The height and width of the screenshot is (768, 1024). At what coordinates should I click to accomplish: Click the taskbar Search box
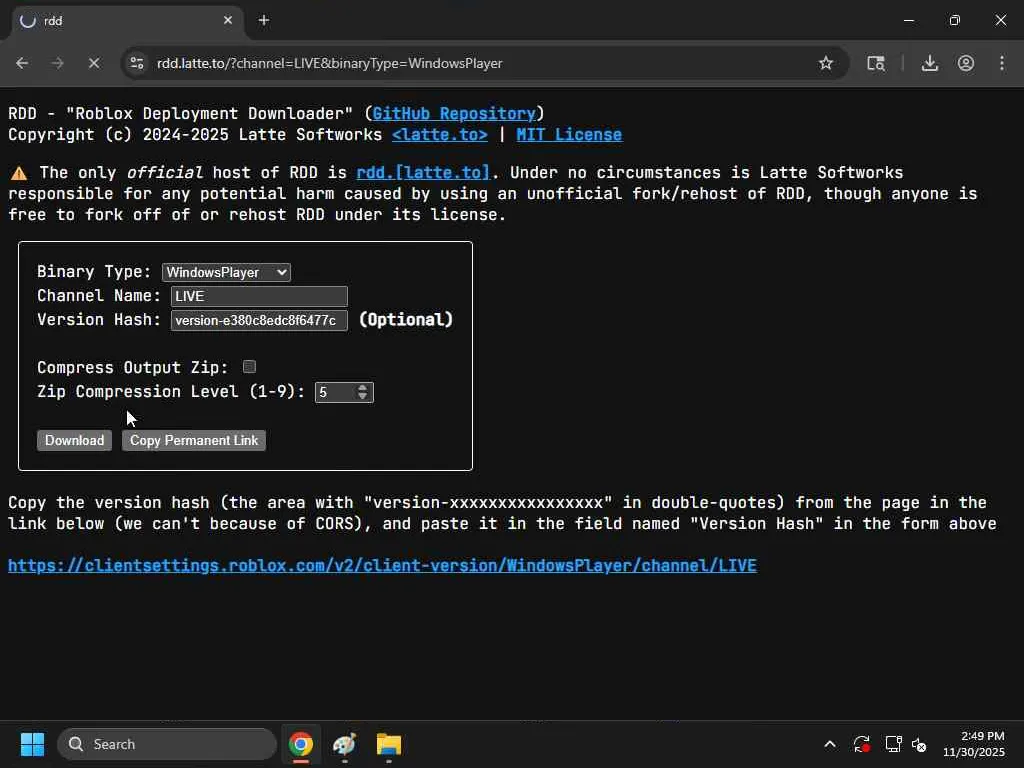pyautogui.click(x=167, y=744)
